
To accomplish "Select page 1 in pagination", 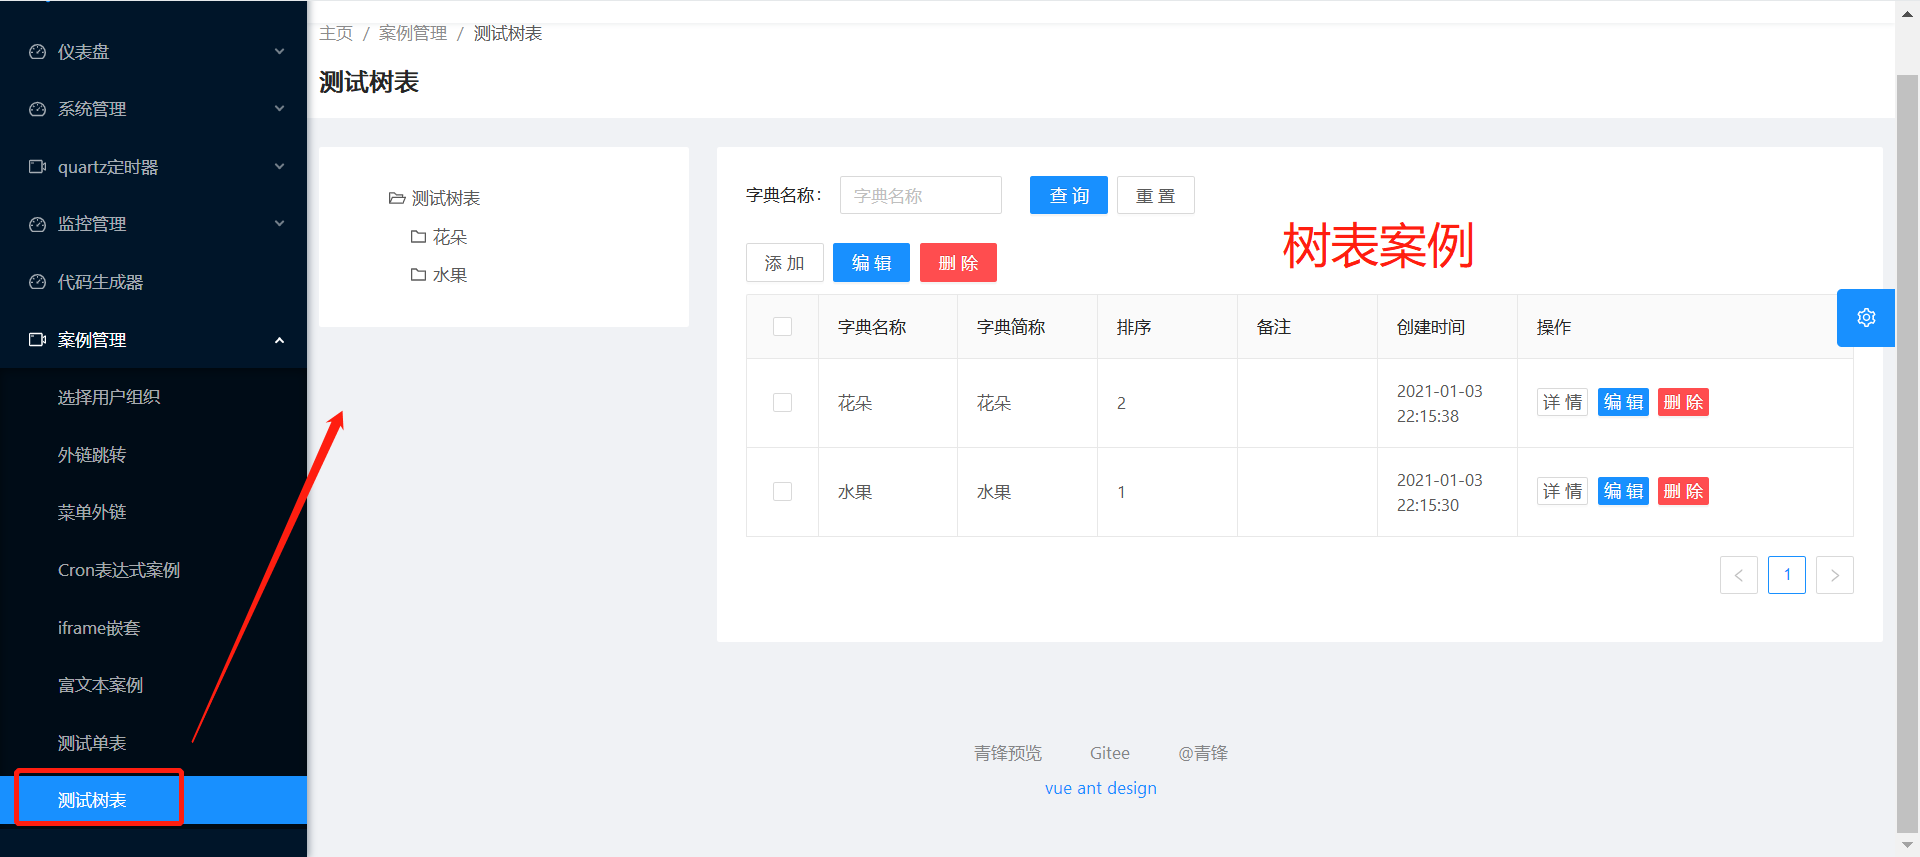I will click(1786, 575).
